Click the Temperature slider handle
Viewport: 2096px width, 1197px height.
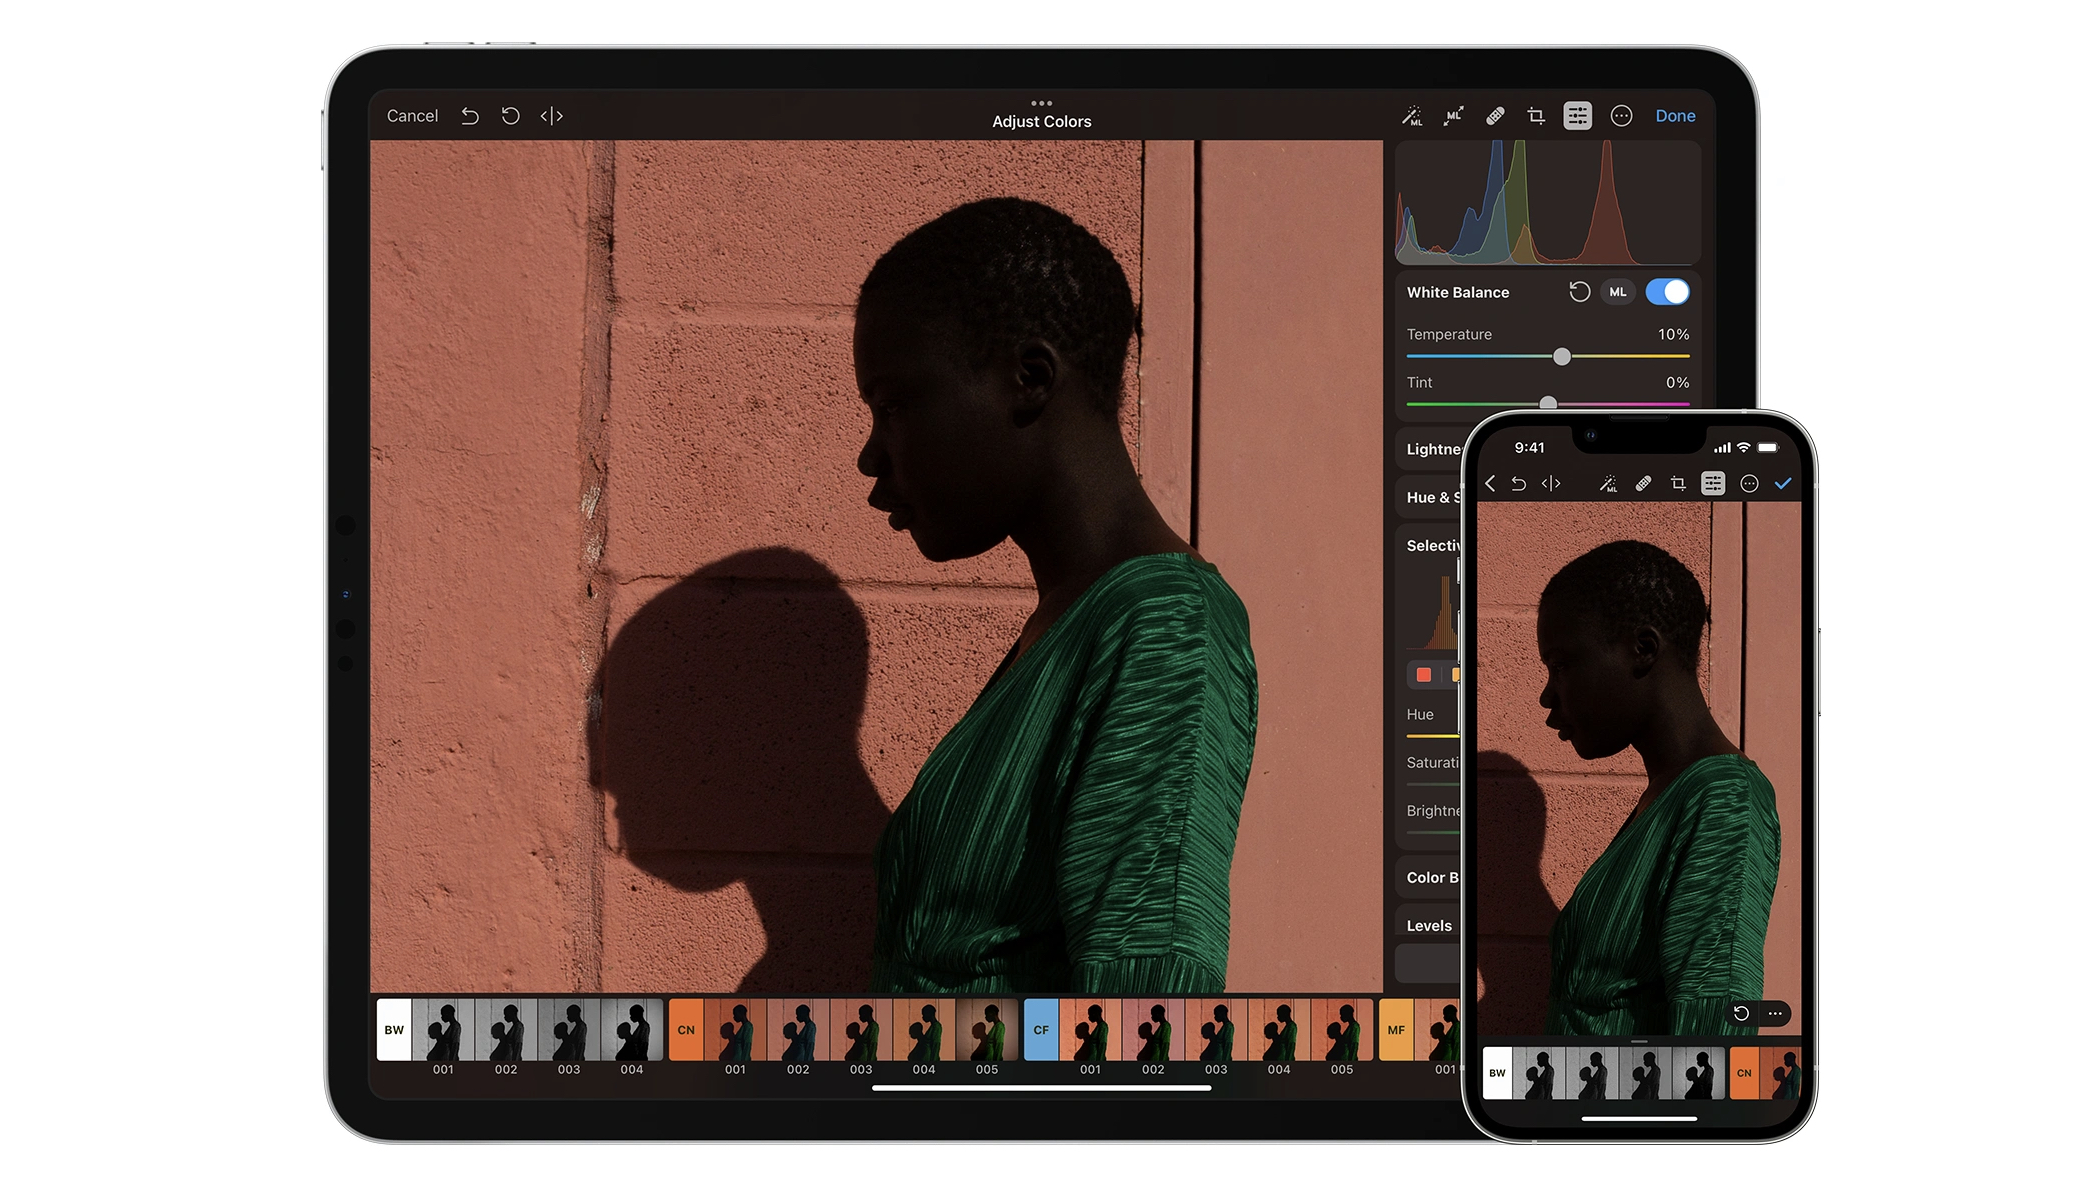1562,356
